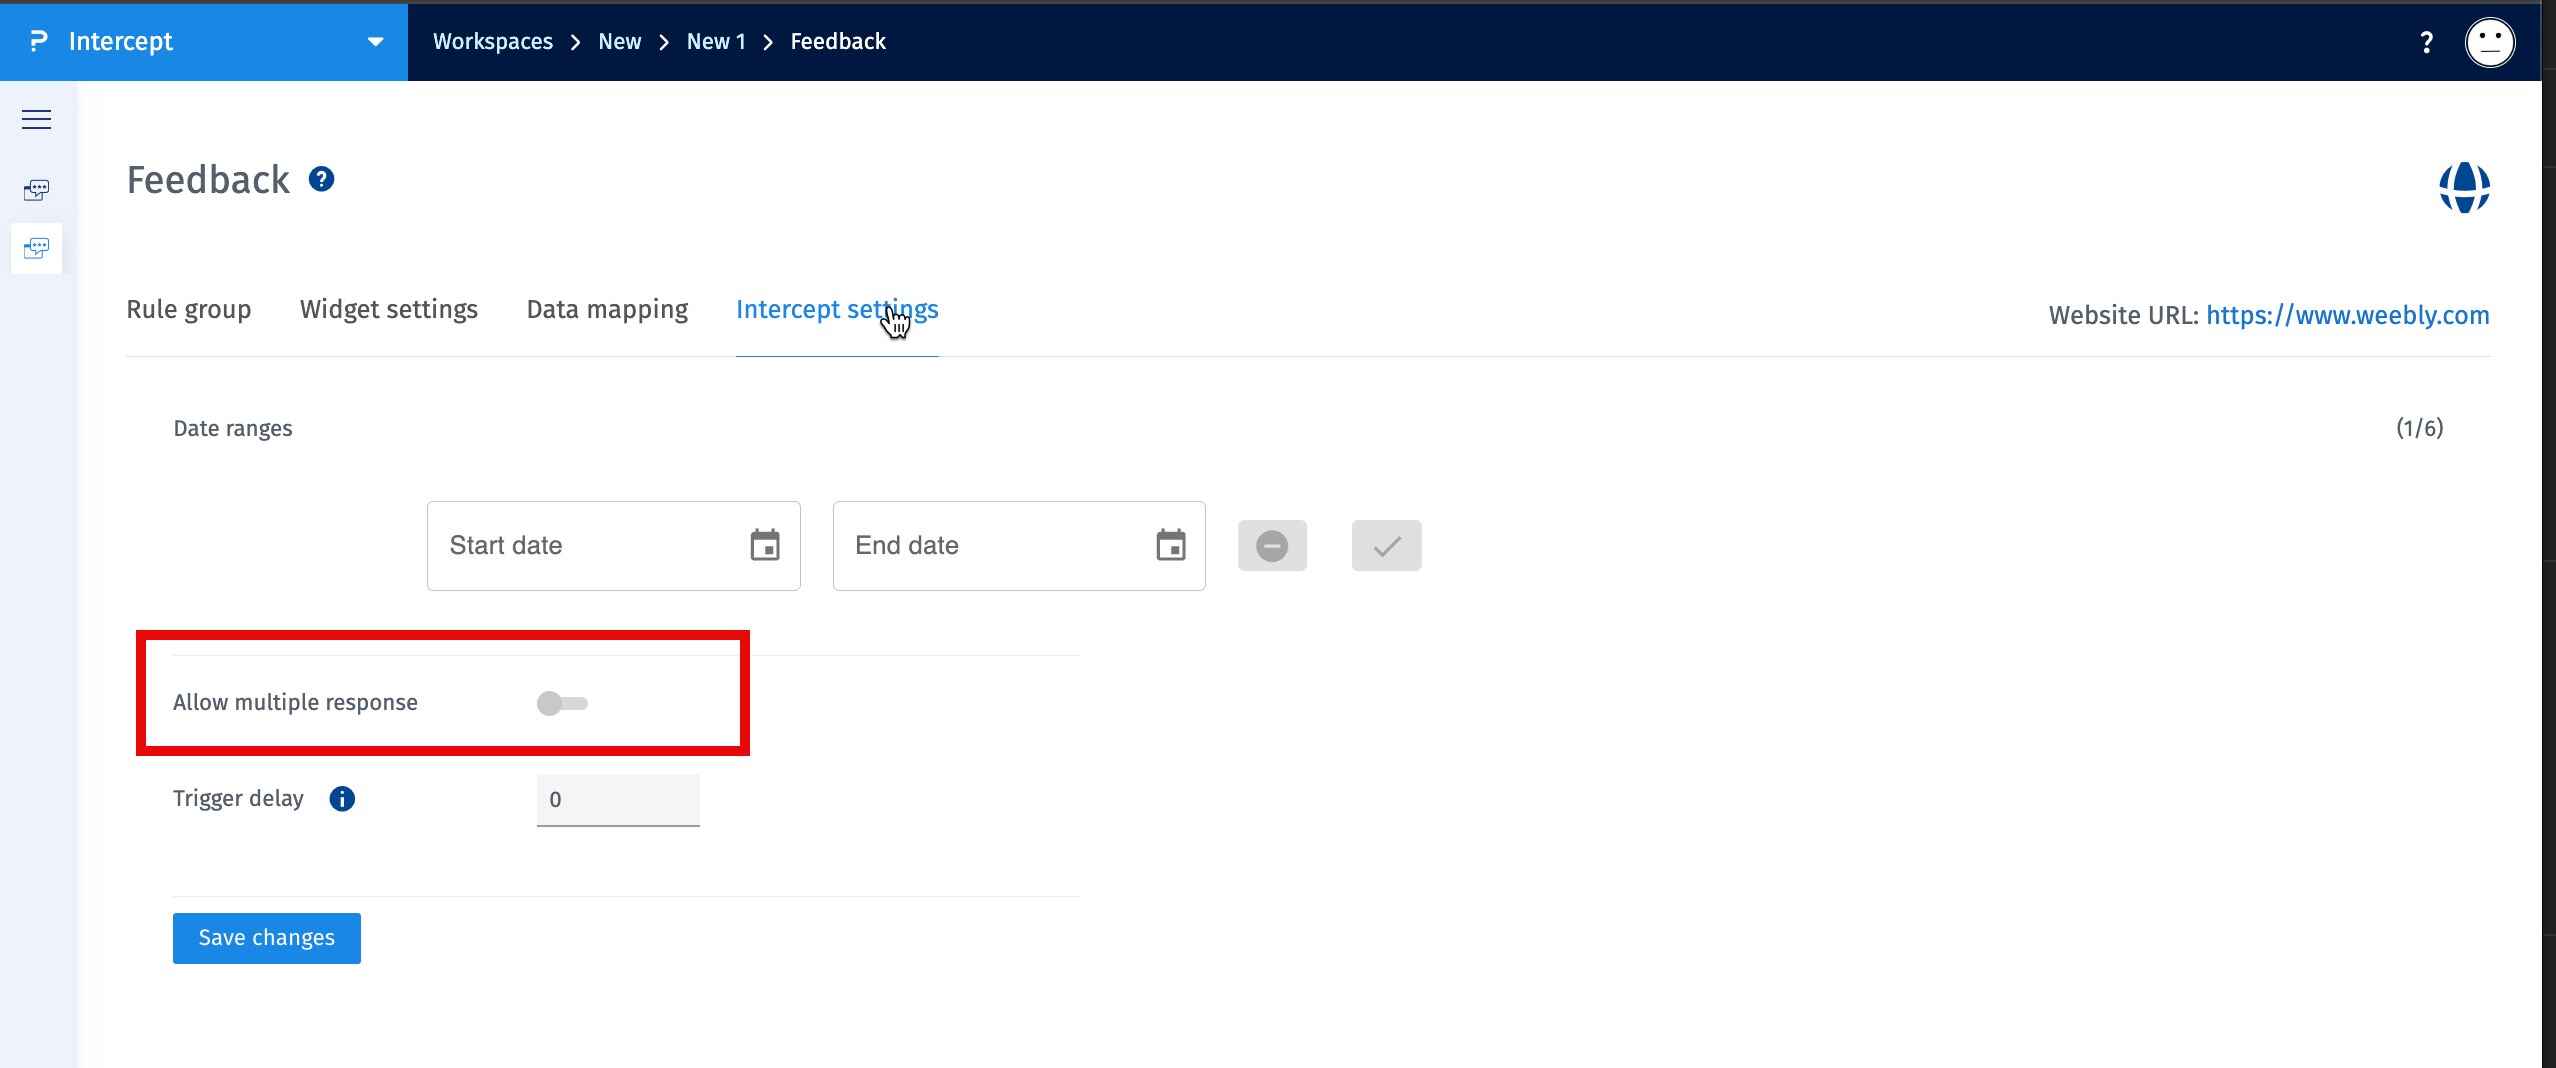Open the hamburger menu in the sidebar
Image resolution: width=2556 pixels, height=1068 pixels.
pos(36,120)
